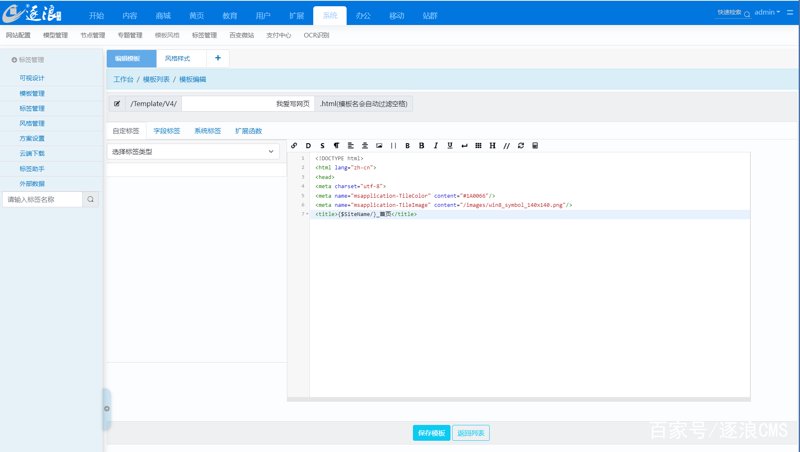Viewport: 800px width, 452px height.
Task: Go to 节点管理 in sub navigation
Action: tap(93, 35)
